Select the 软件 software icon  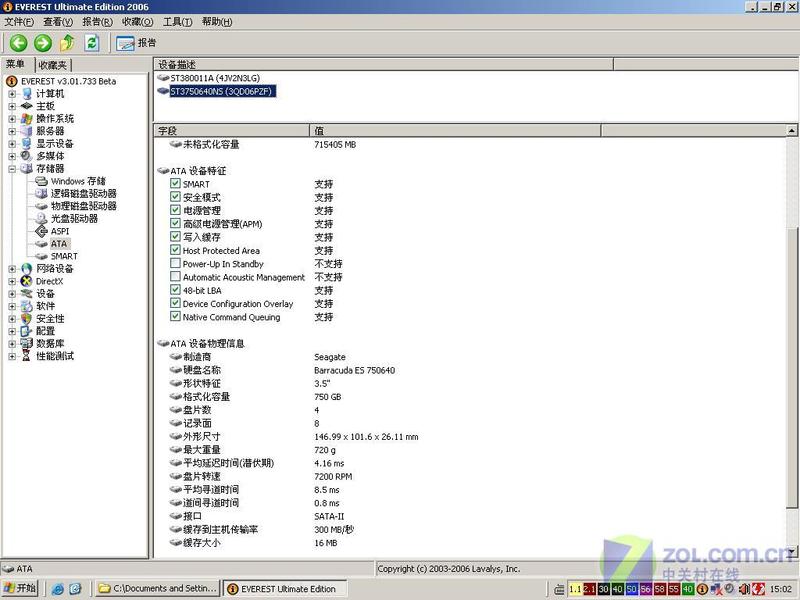pos(27,306)
